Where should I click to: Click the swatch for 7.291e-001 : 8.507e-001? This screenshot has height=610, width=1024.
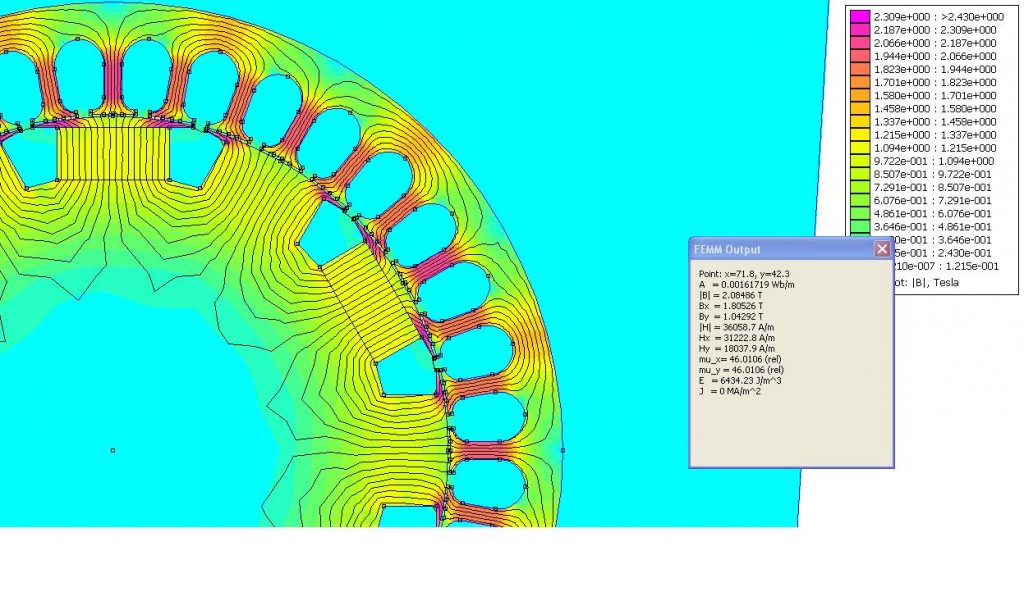click(860, 187)
